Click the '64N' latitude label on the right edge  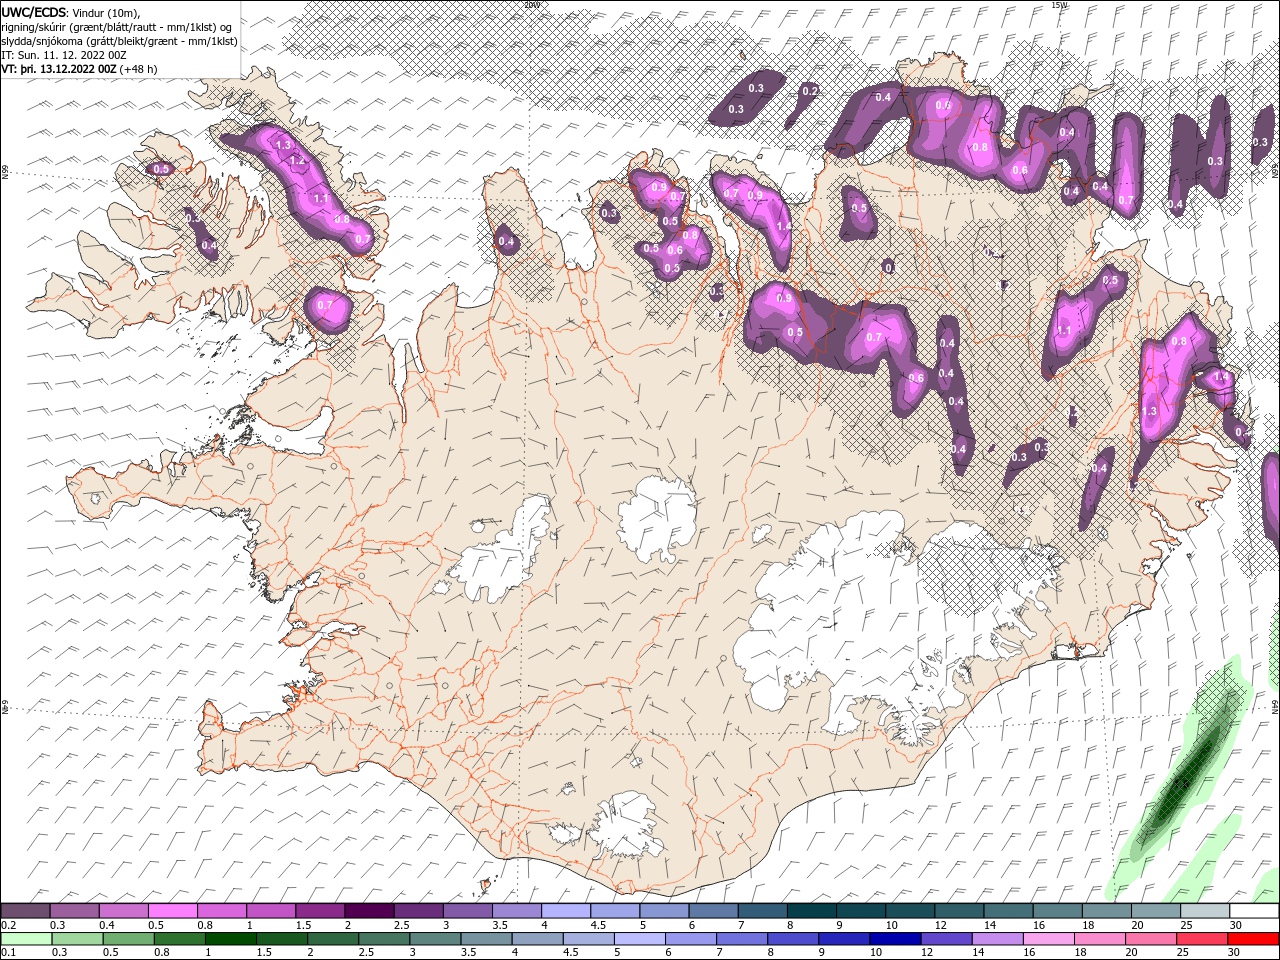point(1275,706)
